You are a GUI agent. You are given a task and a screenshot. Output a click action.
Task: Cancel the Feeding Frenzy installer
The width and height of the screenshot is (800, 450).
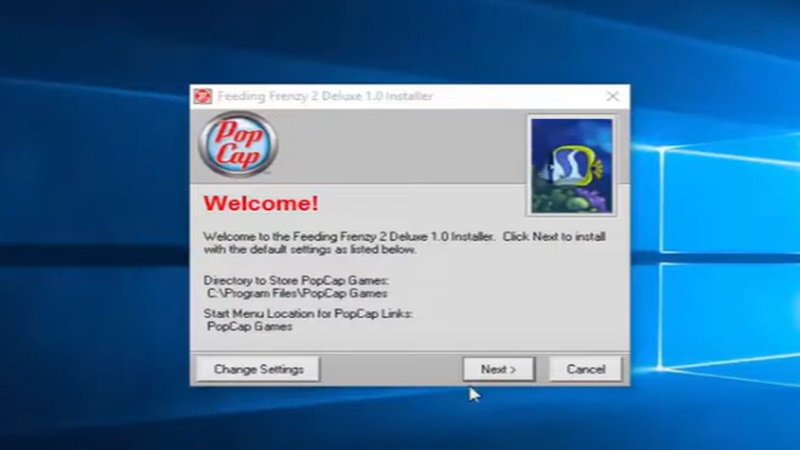pos(585,369)
